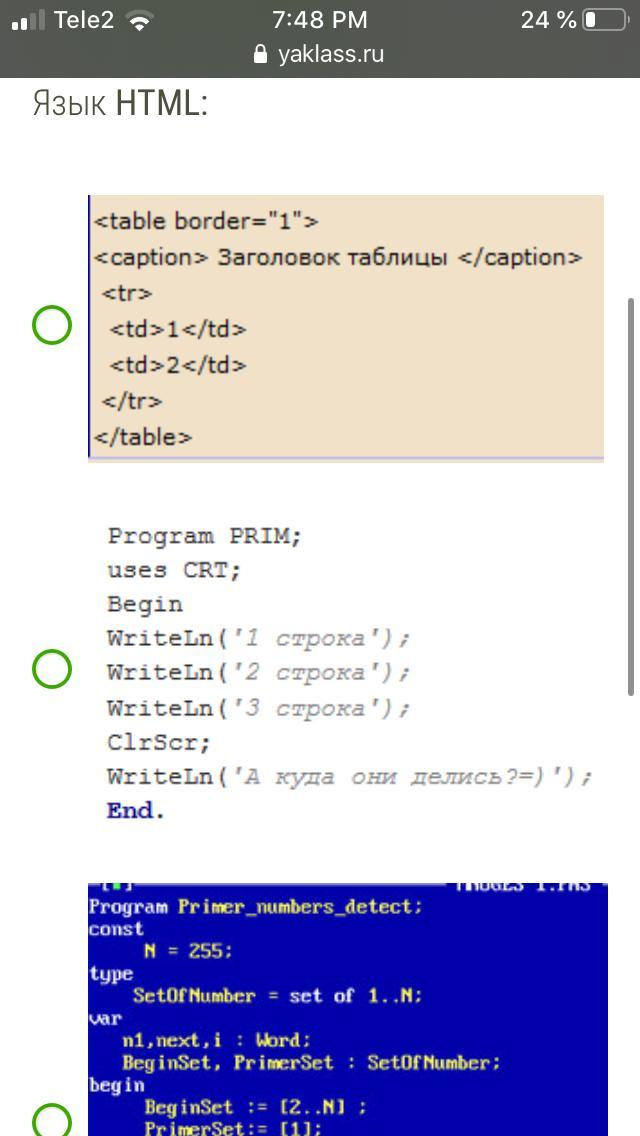Viewport: 640px width, 1136px height.
Task: Tap the cellular signal strength icon
Action: coord(28,20)
